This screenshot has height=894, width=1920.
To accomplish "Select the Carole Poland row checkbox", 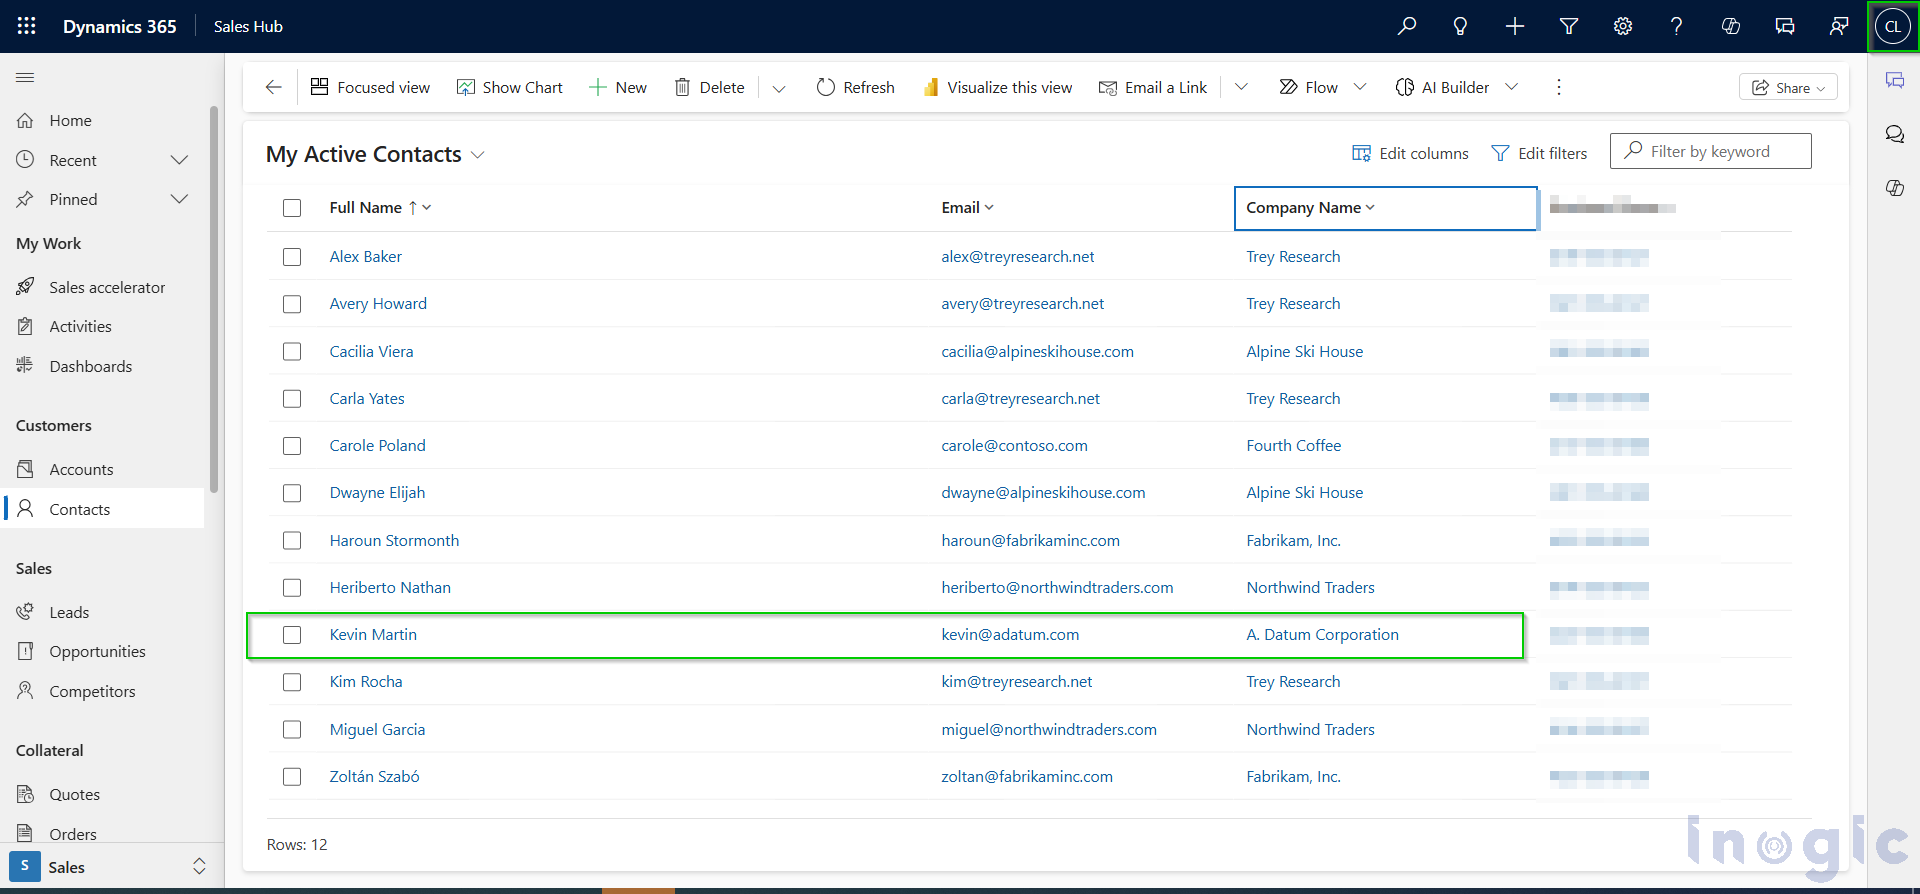I will coord(292,446).
